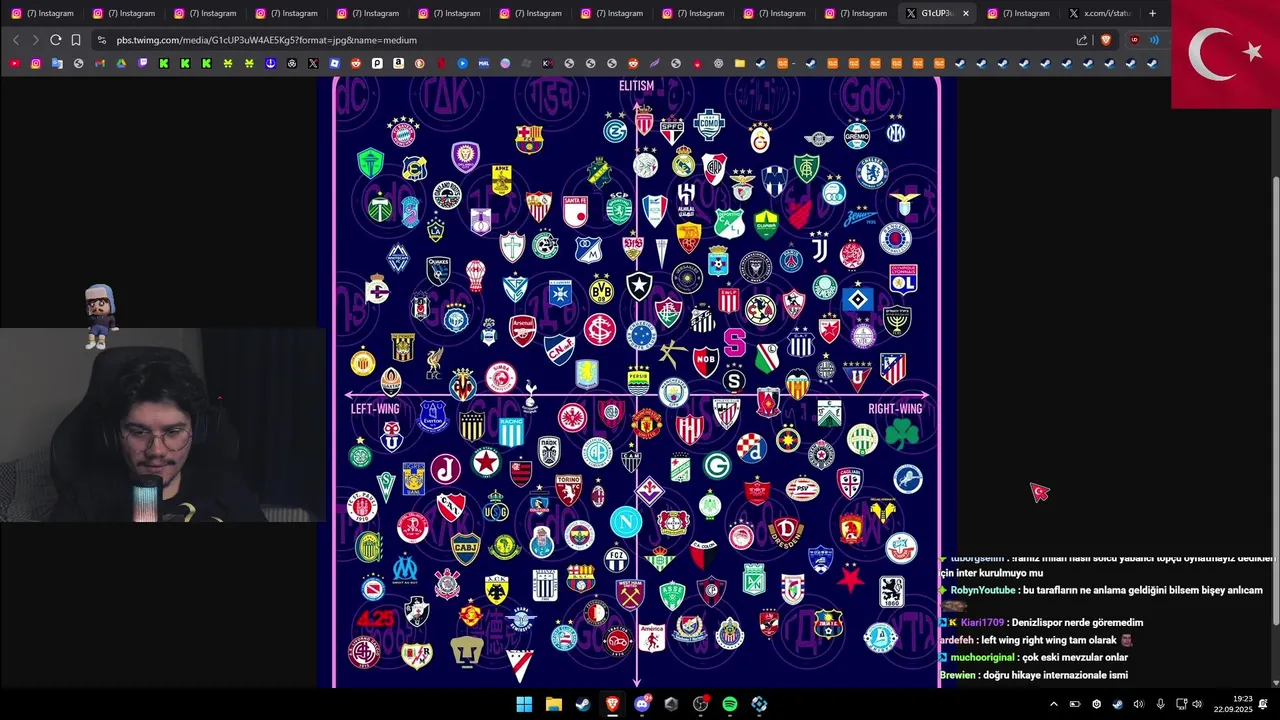Viewport: 1280px width, 720px height.
Task: Open the uBlock Origin extension icon
Action: click(x=1134, y=40)
